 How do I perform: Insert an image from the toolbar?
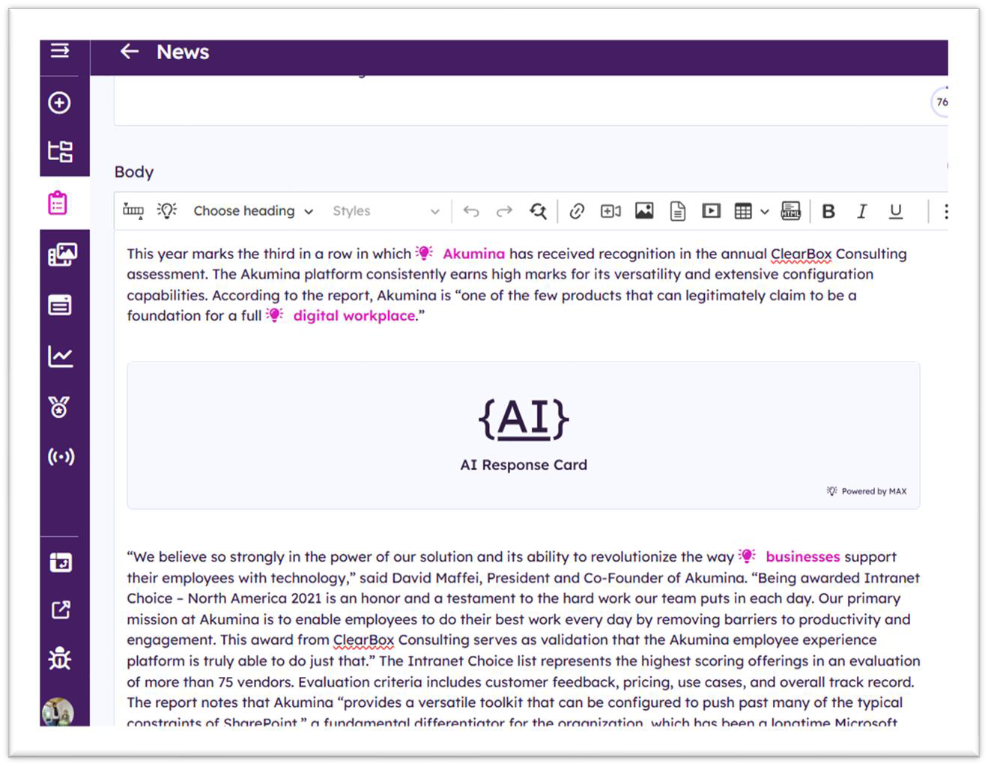click(x=644, y=210)
